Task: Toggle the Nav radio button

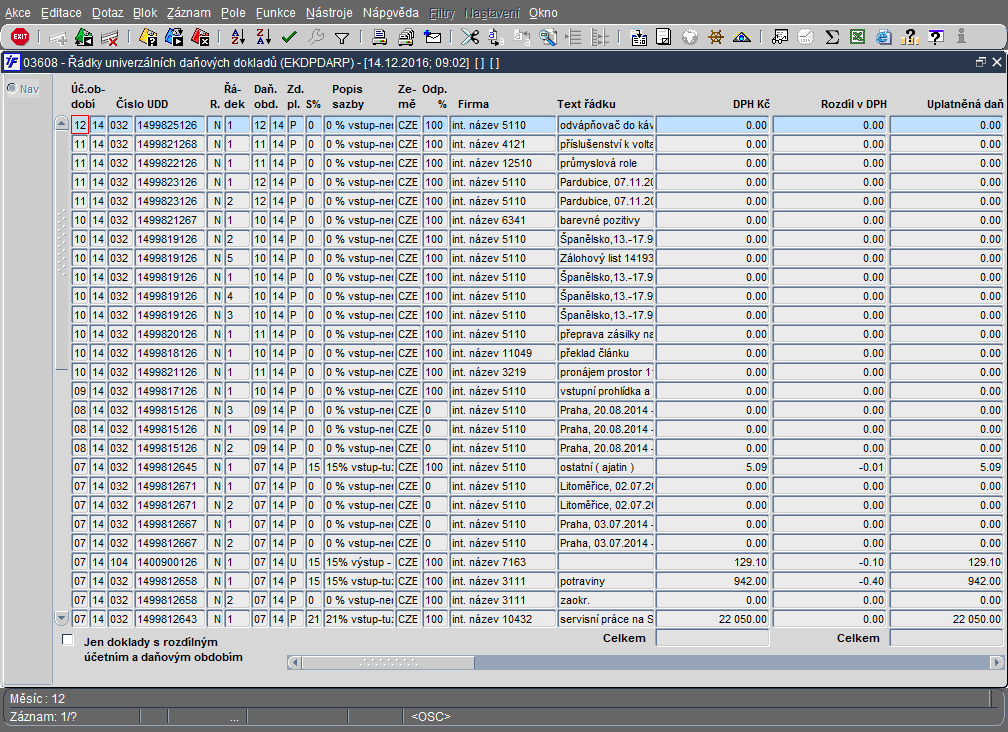Action: 12,88
